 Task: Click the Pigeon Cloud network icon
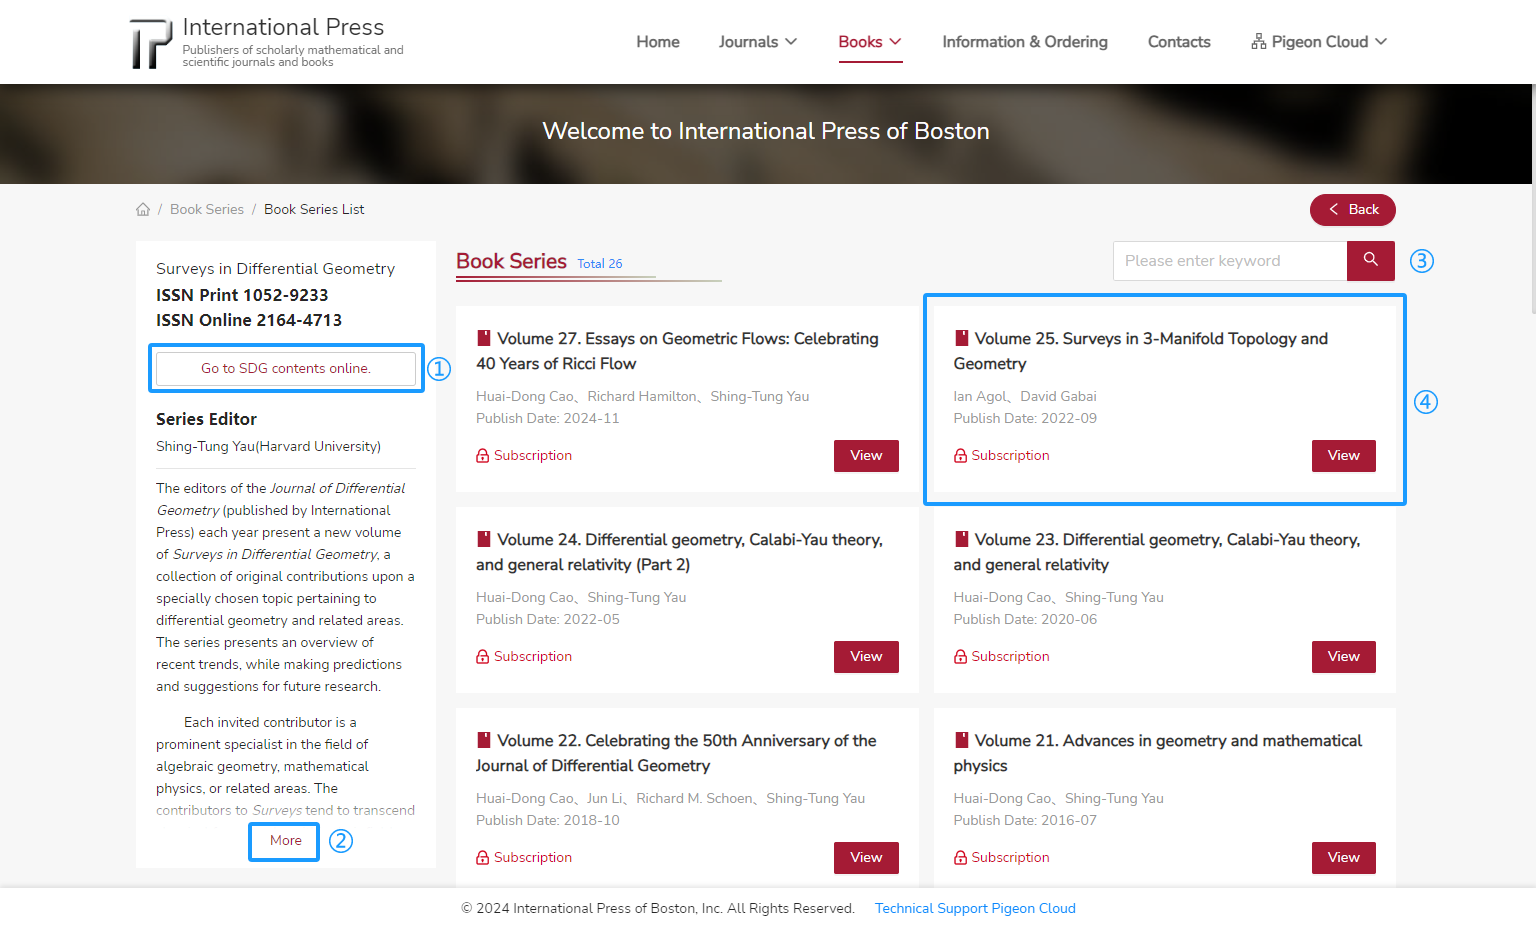click(1259, 42)
